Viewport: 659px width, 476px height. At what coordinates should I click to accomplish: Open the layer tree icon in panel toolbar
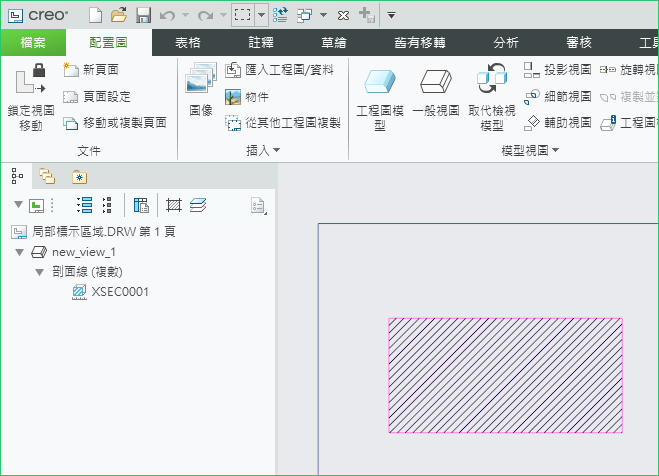(x=199, y=205)
